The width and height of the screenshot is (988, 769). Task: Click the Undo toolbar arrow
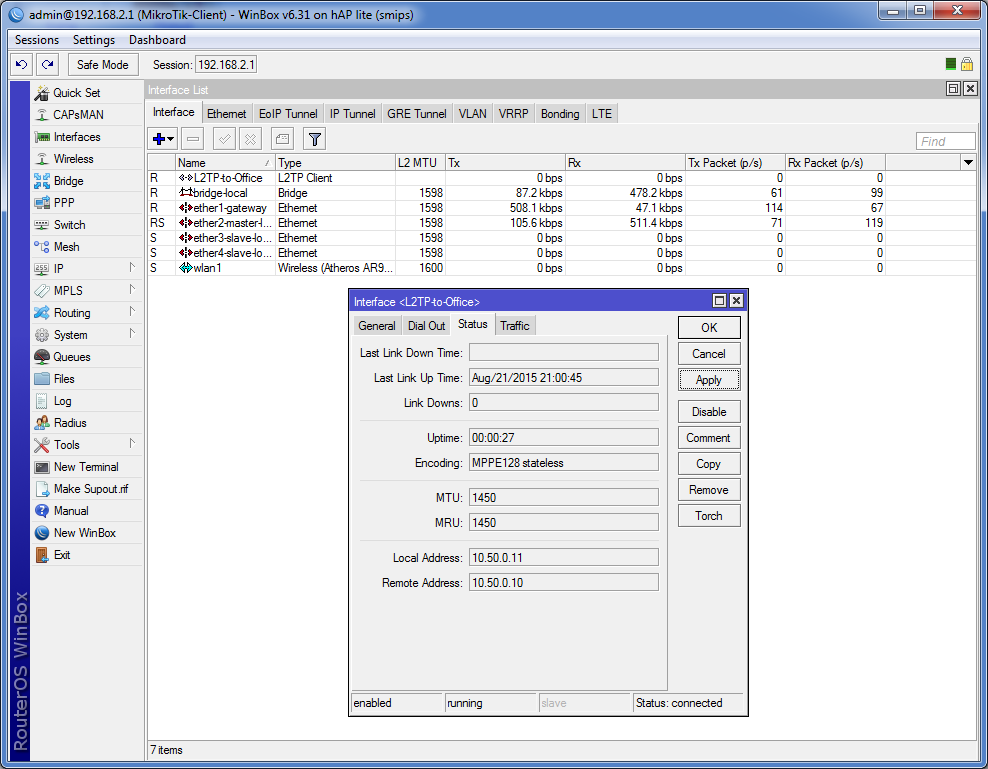click(22, 64)
